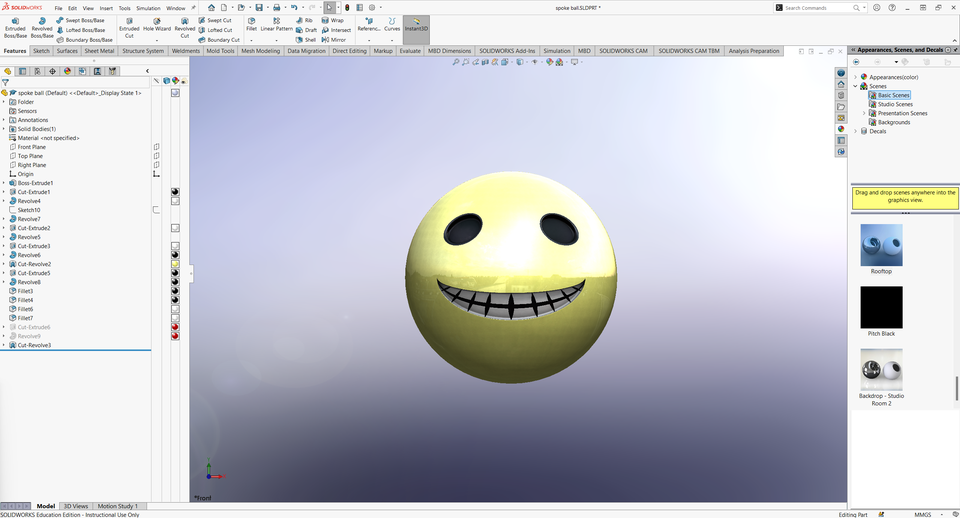
Task: Click the red appearance swatch beside Revolve9
Action: click(x=175, y=336)
